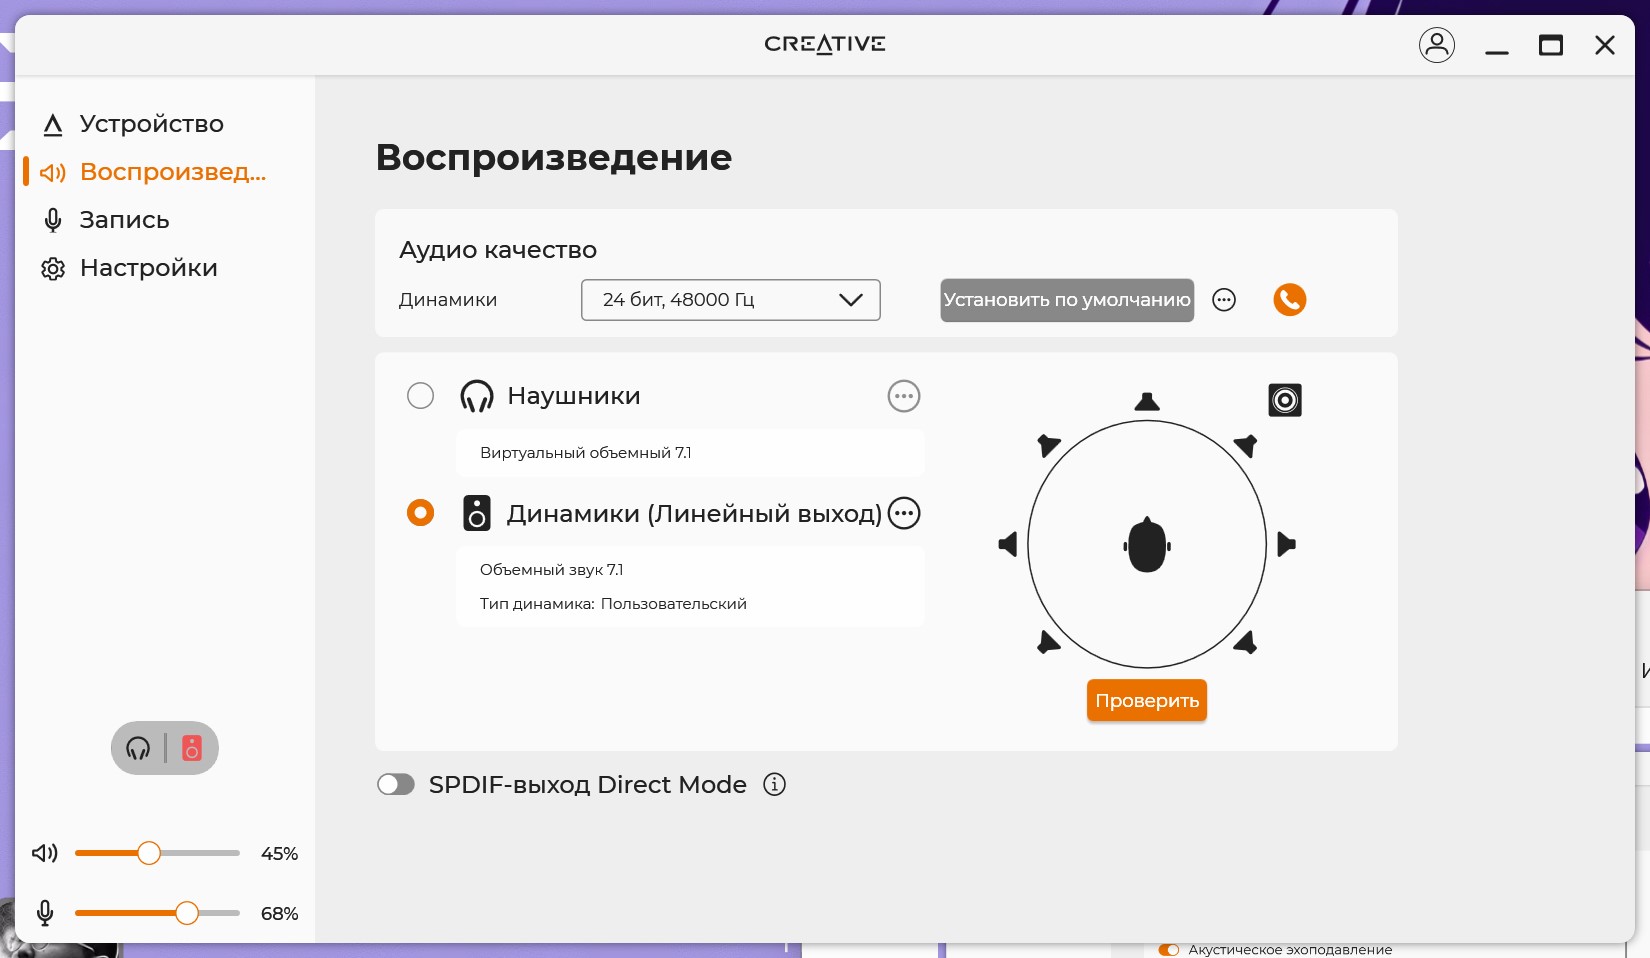This screenshot has height=958, width=1650.
Task: Test the front left speaker in the diagram
Action: pyautogui.click(x=1049, y=445)
